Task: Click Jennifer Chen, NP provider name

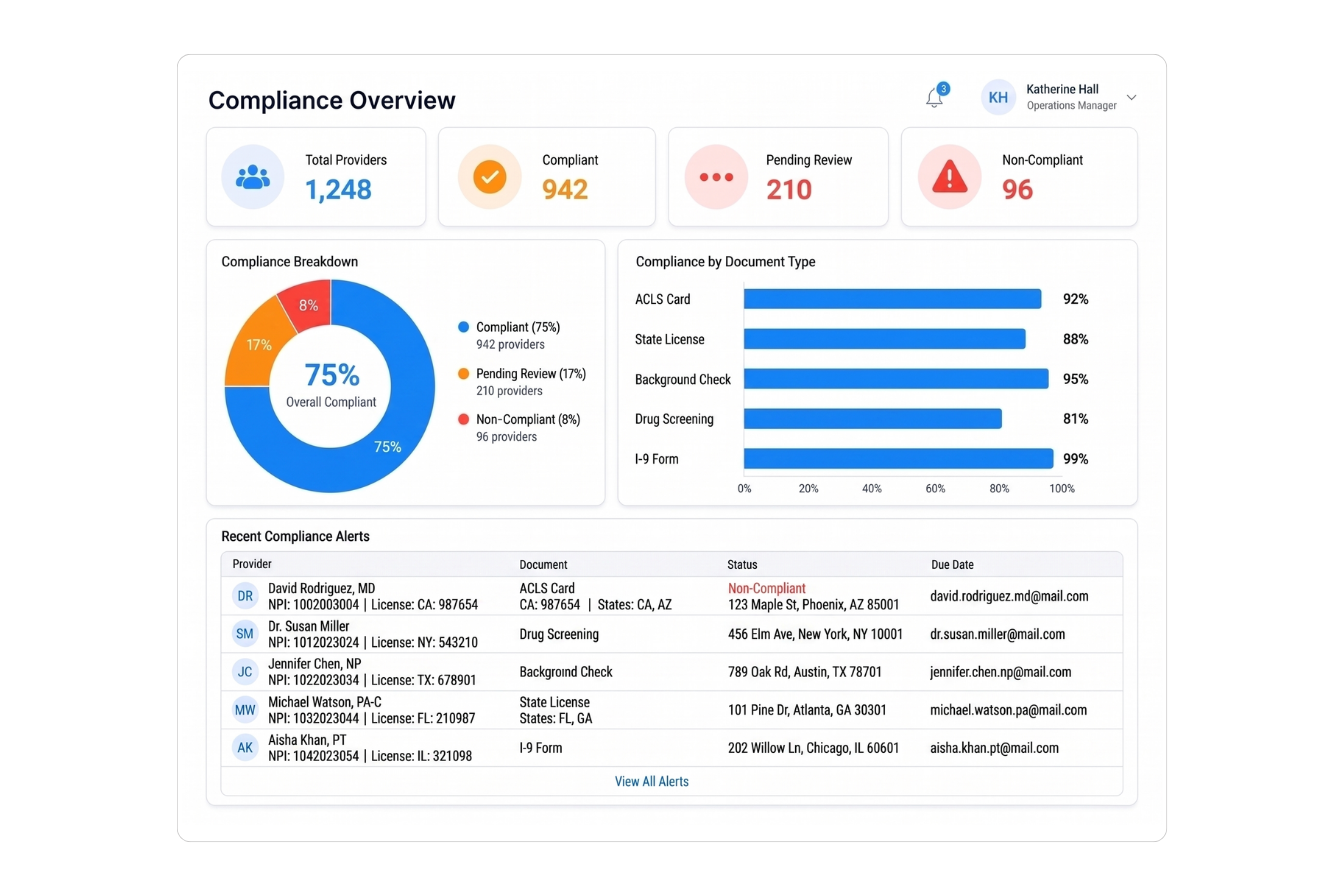Action: (x=316, y=664)
